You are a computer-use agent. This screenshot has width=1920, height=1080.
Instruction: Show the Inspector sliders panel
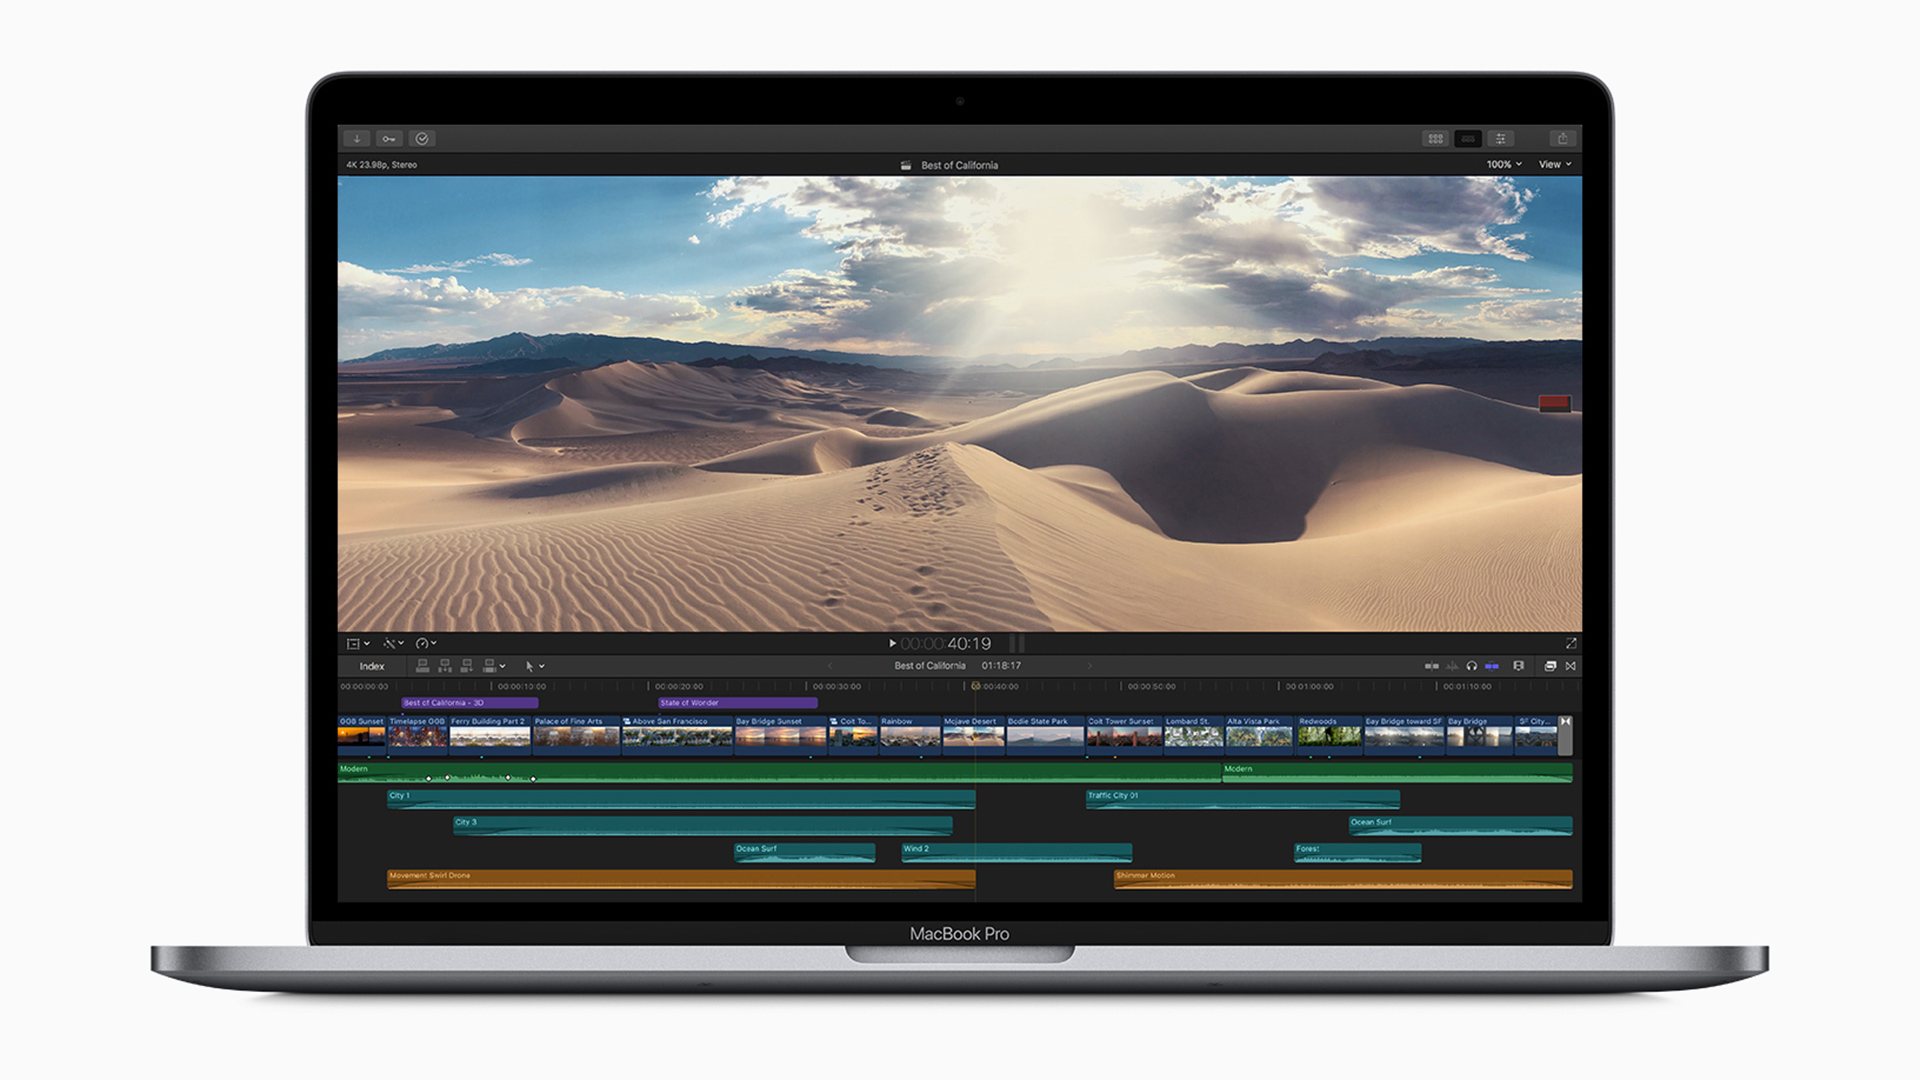click(x=1500, y=139)
